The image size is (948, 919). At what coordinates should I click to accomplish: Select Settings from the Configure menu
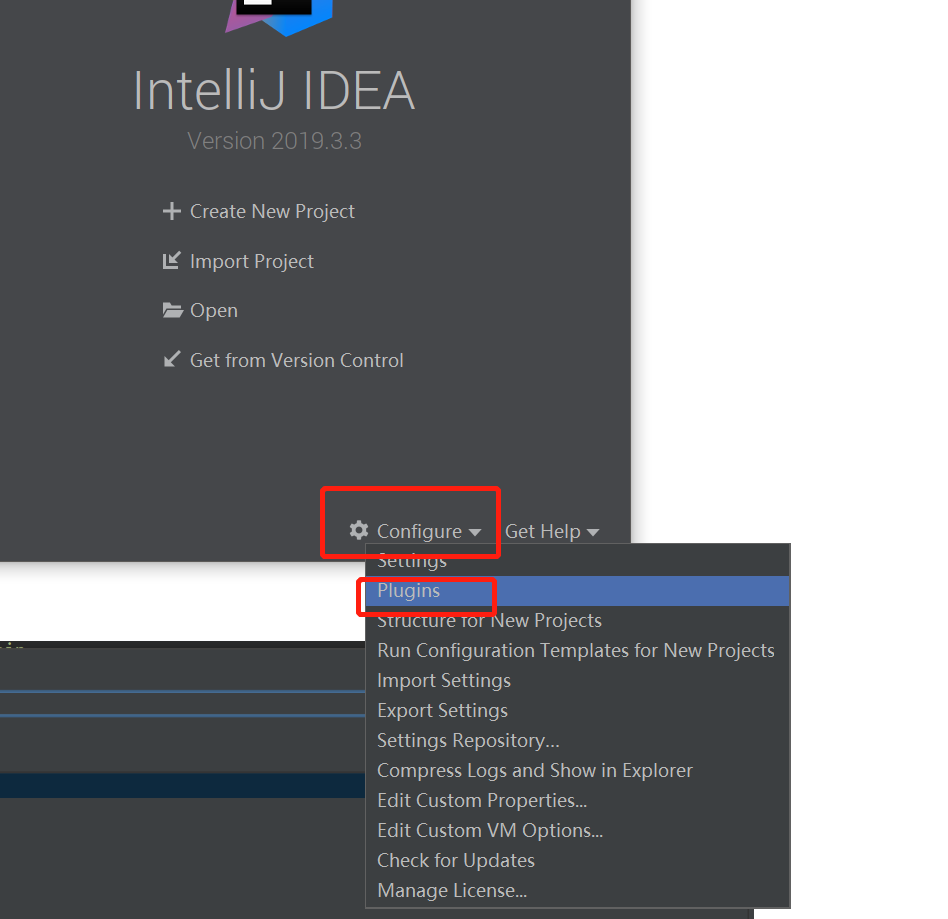577,560
